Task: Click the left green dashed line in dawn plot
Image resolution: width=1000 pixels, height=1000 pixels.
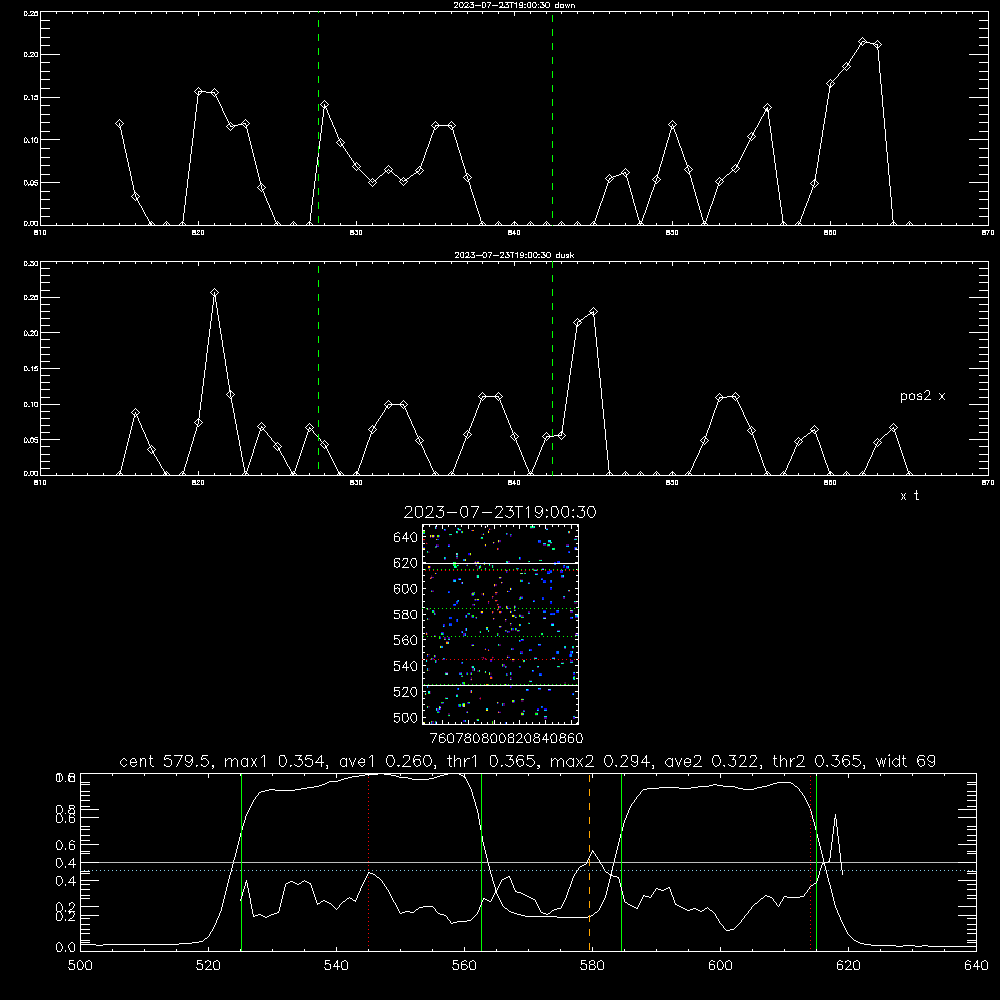Action: 318,118
